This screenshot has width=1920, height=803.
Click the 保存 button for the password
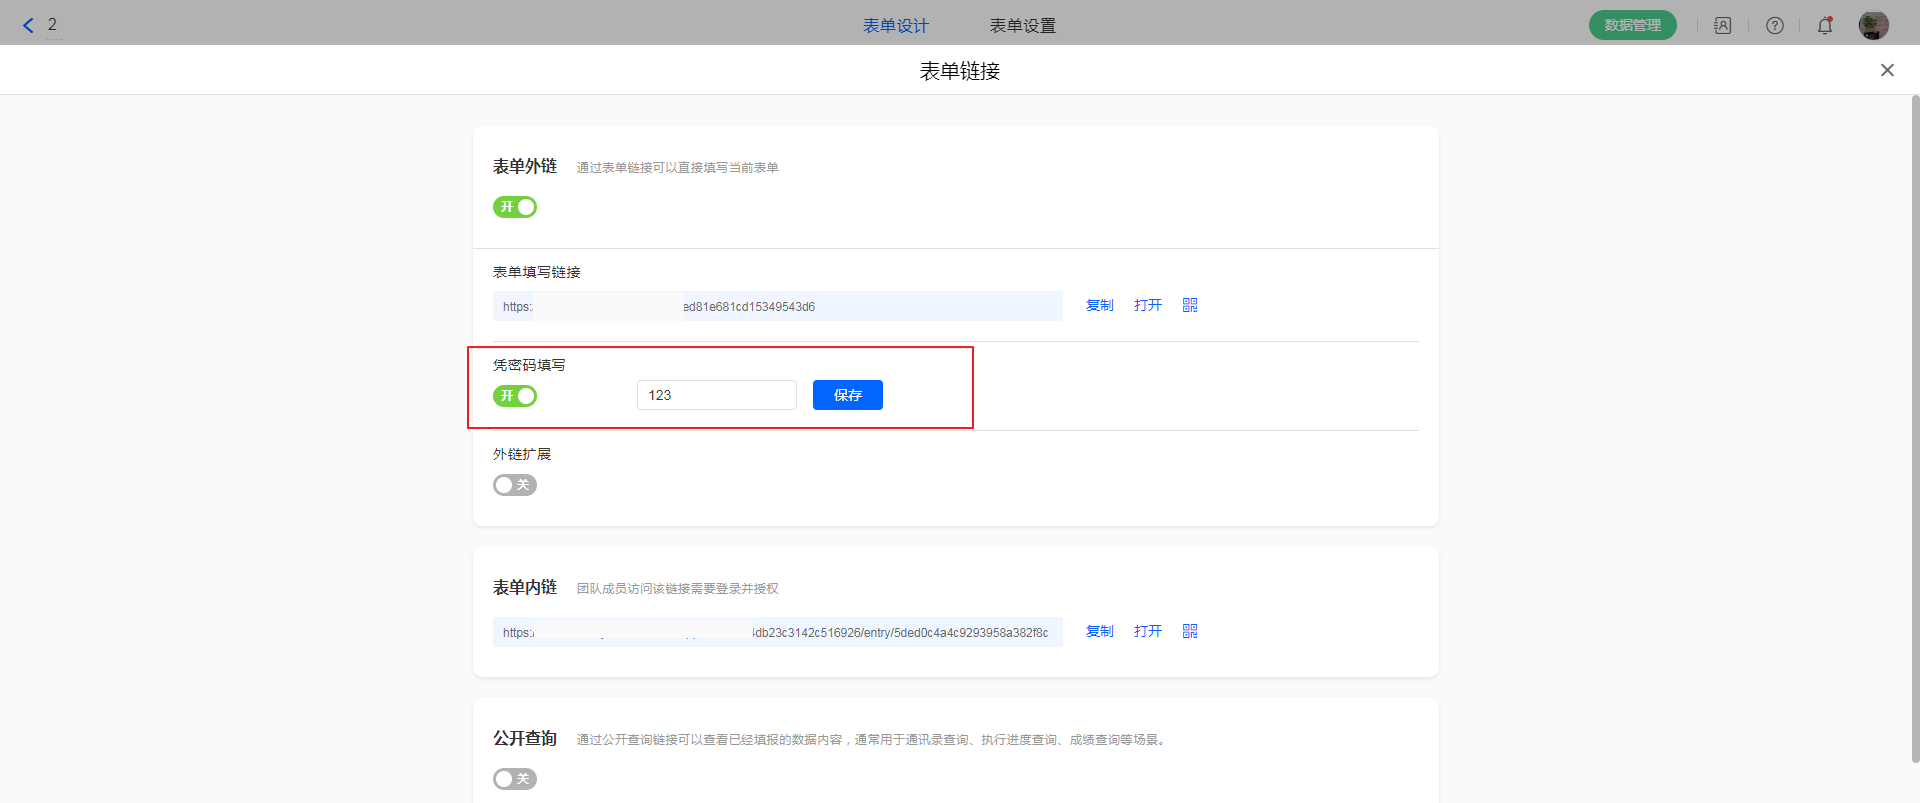847,395
